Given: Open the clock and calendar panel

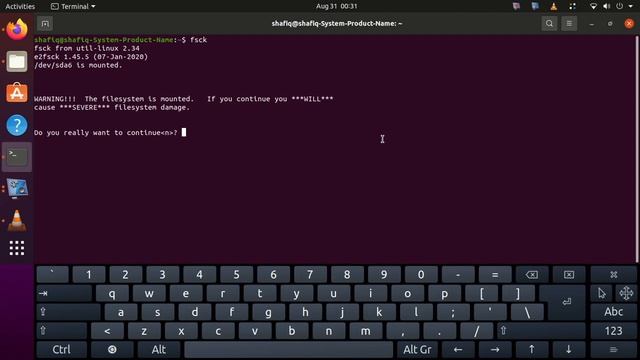Looking at the screenshot, I should [336, 6].
